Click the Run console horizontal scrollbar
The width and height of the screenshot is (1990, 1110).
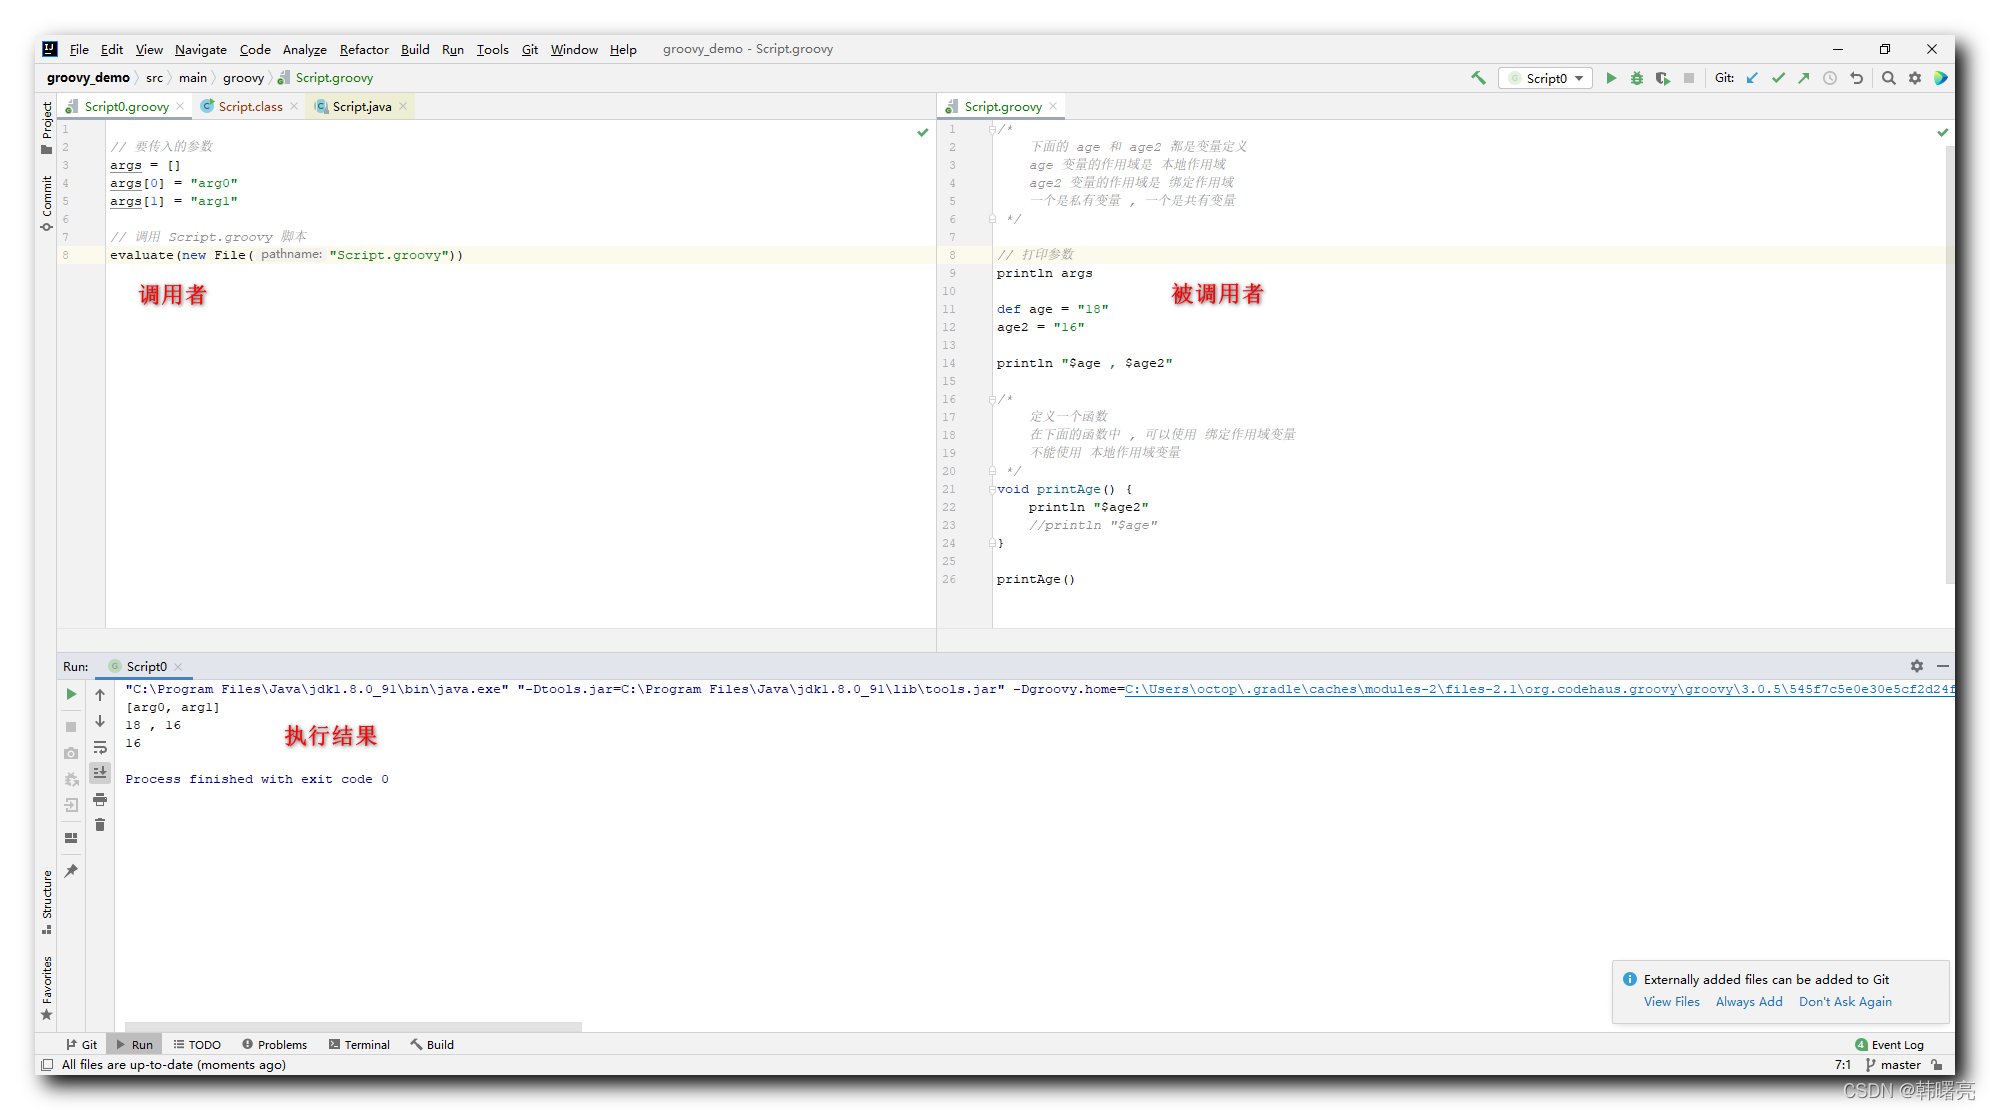pyautogui.click(x=353, y=1026)
